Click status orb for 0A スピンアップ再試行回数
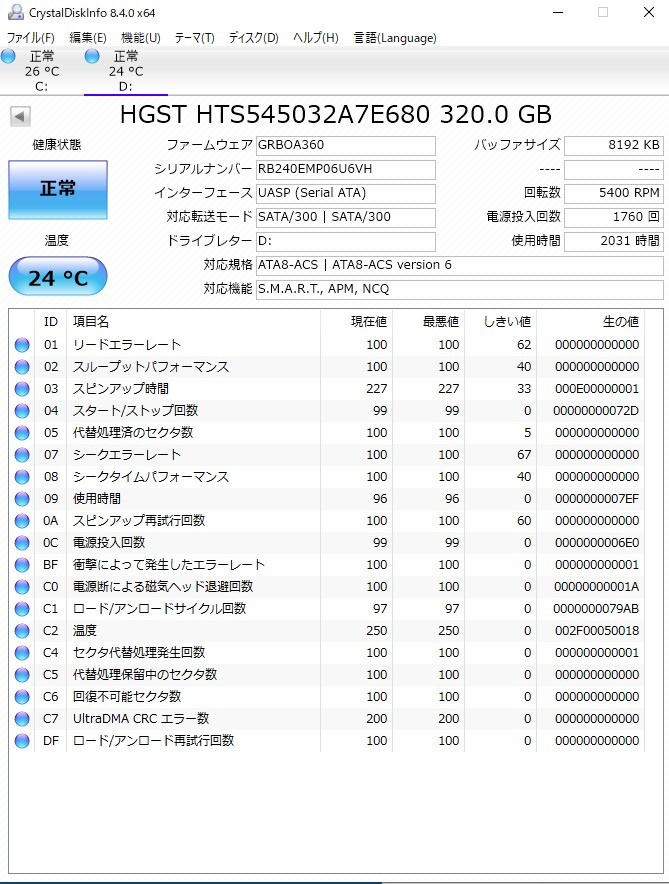 (22, 521)
